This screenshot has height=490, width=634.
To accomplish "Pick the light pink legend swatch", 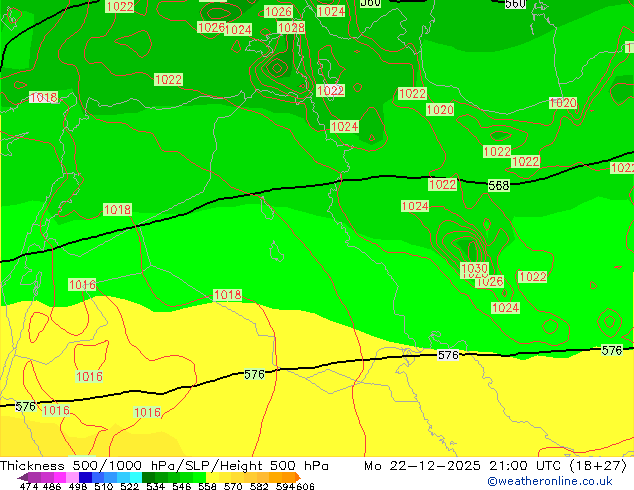I will coord(72,477).
